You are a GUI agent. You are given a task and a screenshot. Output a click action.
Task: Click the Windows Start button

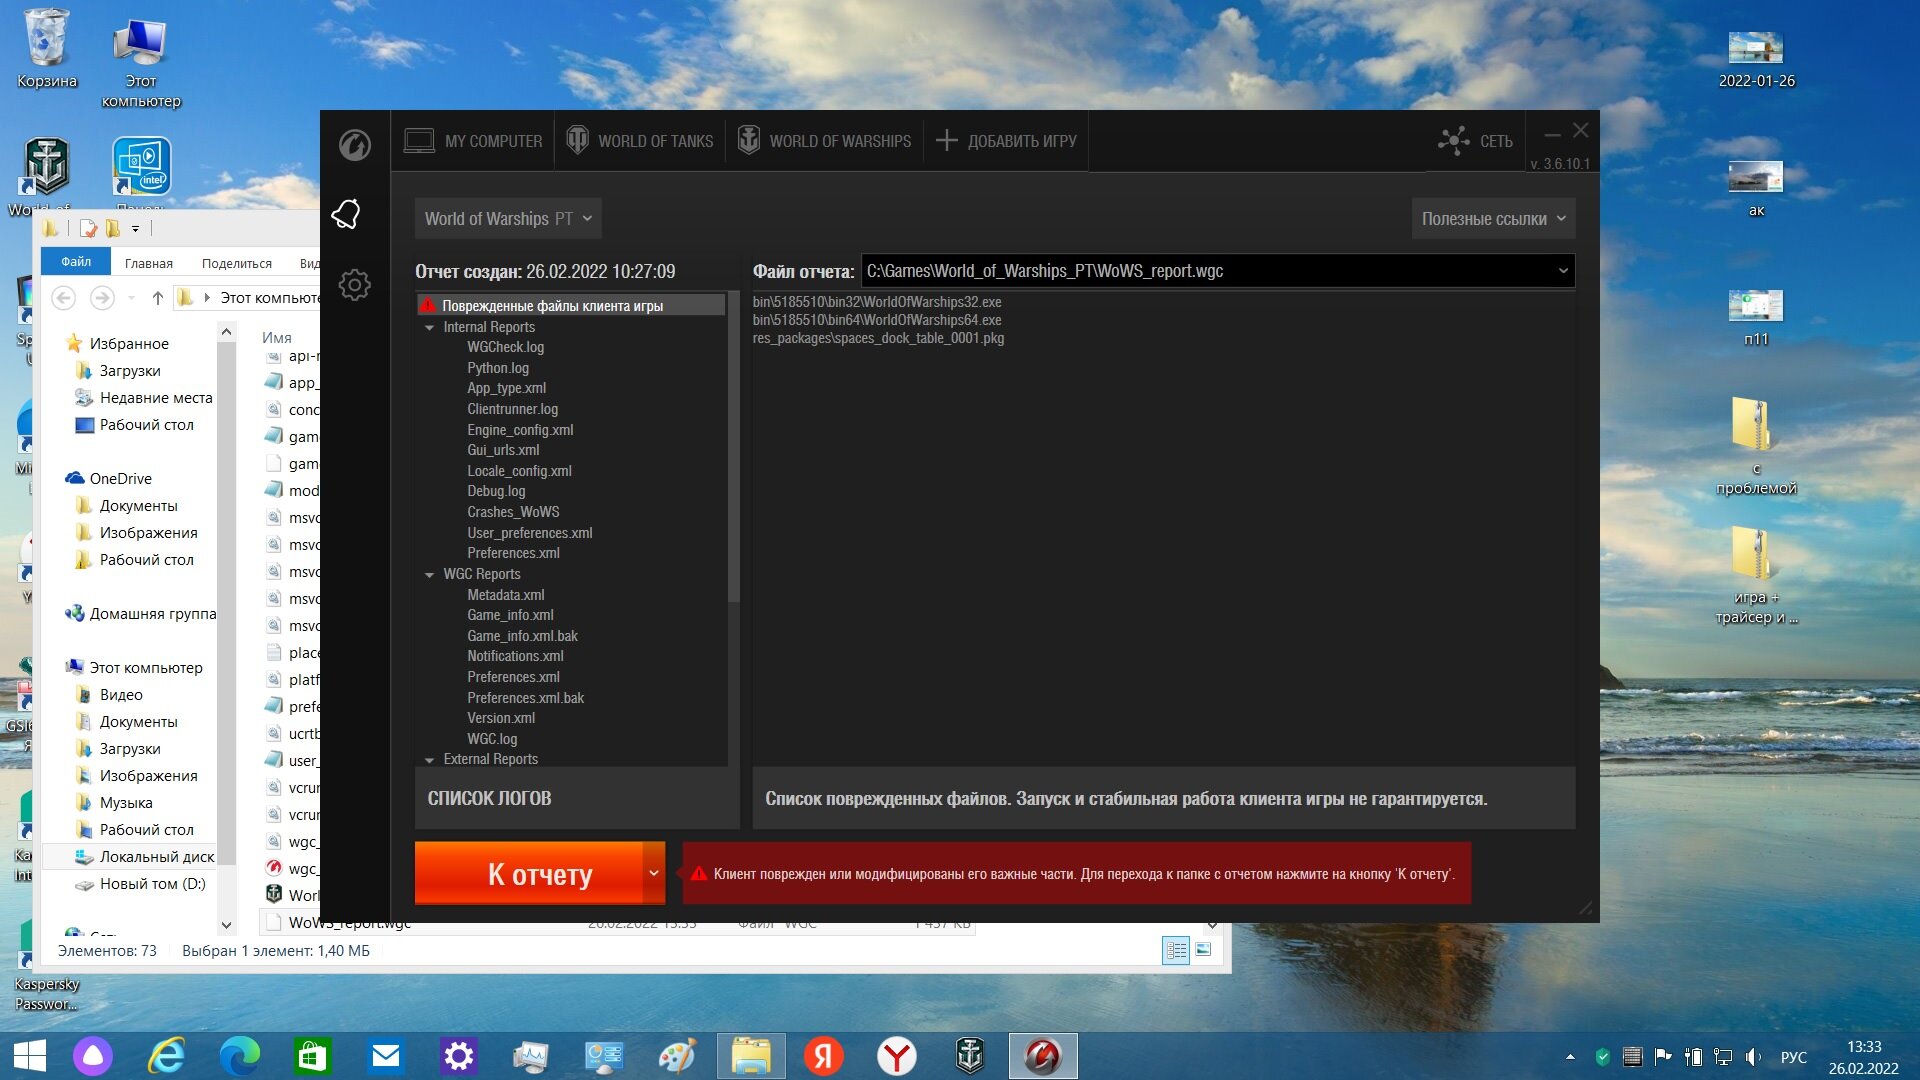(x=30, y=1056)
